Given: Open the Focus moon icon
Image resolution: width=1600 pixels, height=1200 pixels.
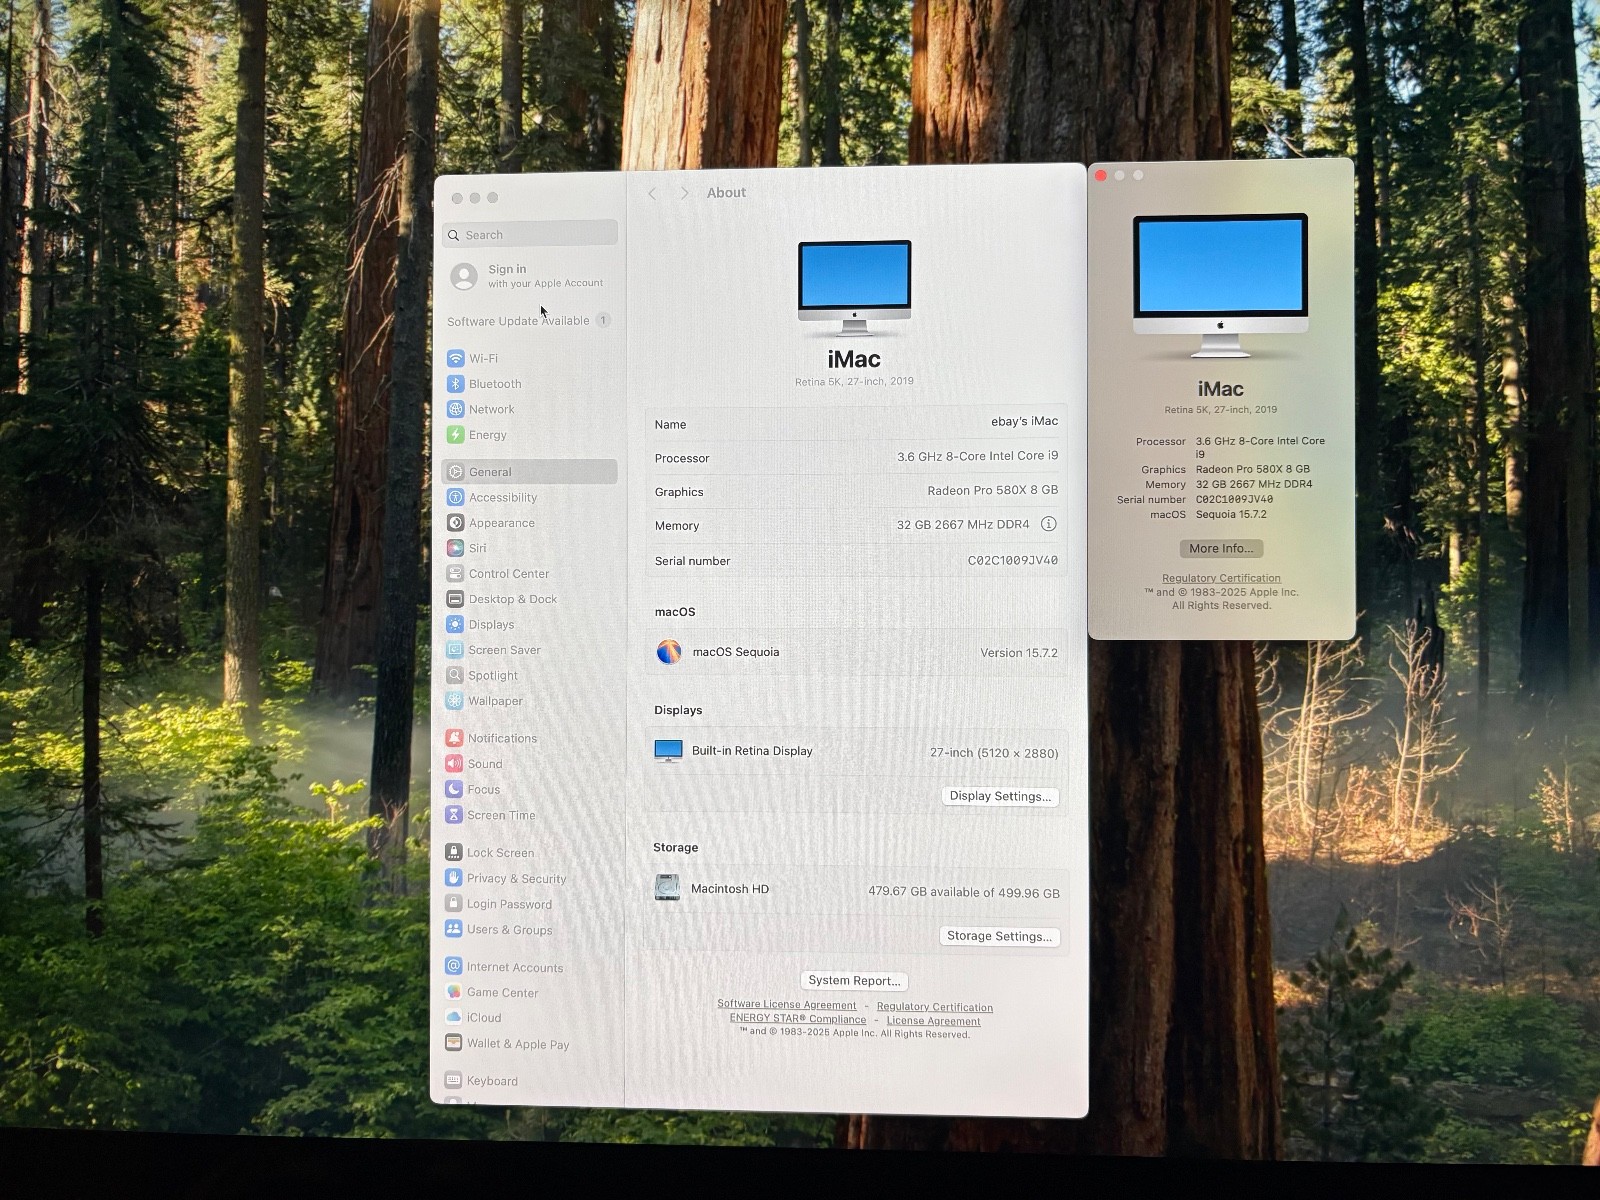Looking at the screenshot, I should click(x=454, y=789).
